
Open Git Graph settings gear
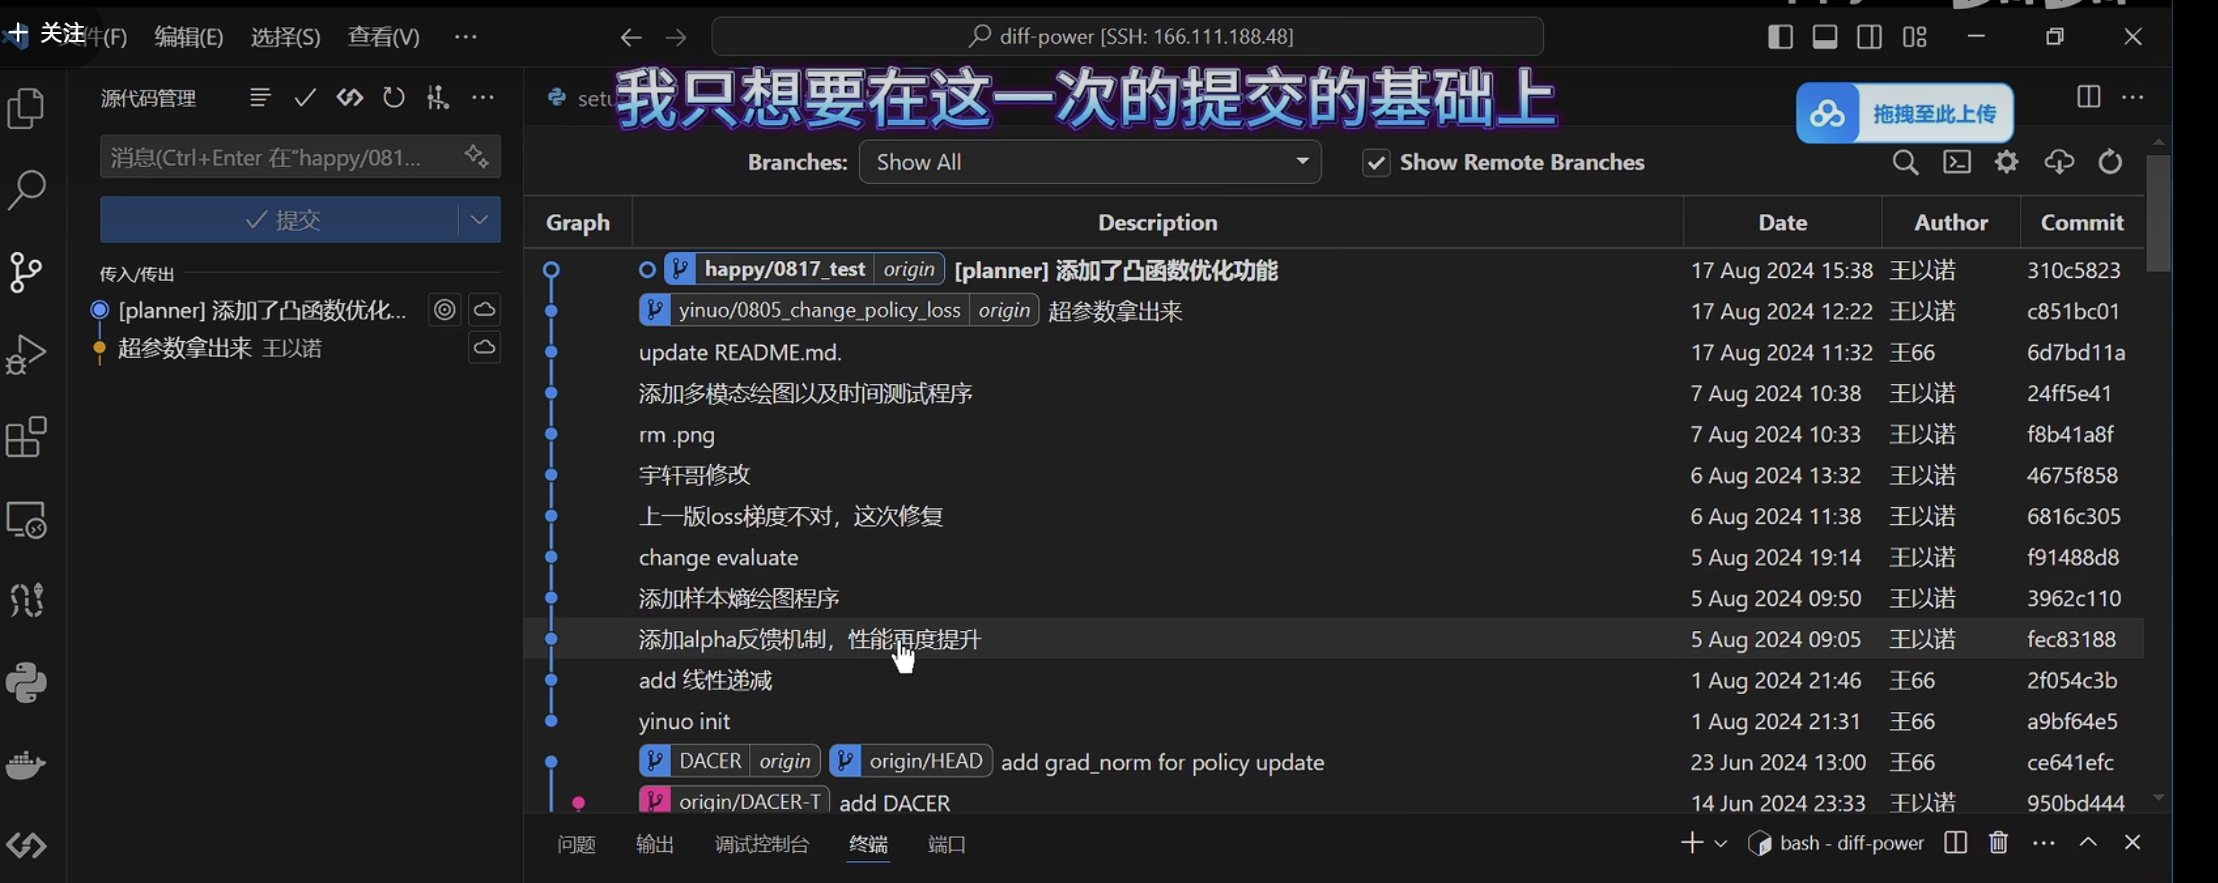(x=2007, y=162)
